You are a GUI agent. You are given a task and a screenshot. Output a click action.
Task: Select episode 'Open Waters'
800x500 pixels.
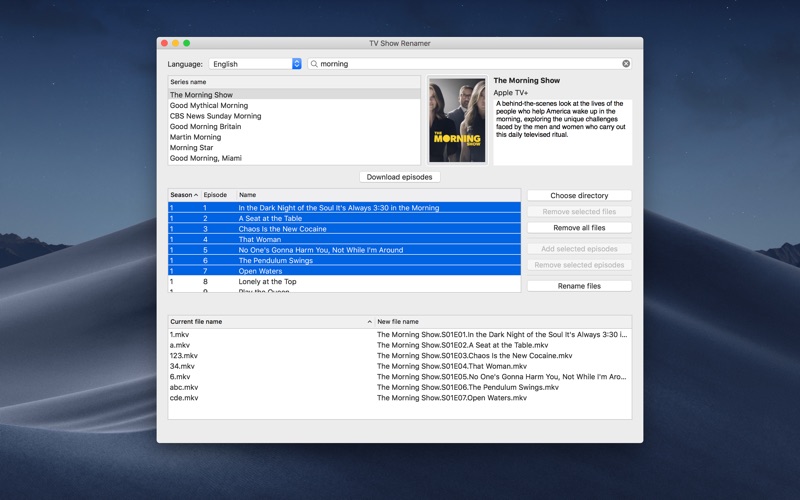[x=344, y=271]
